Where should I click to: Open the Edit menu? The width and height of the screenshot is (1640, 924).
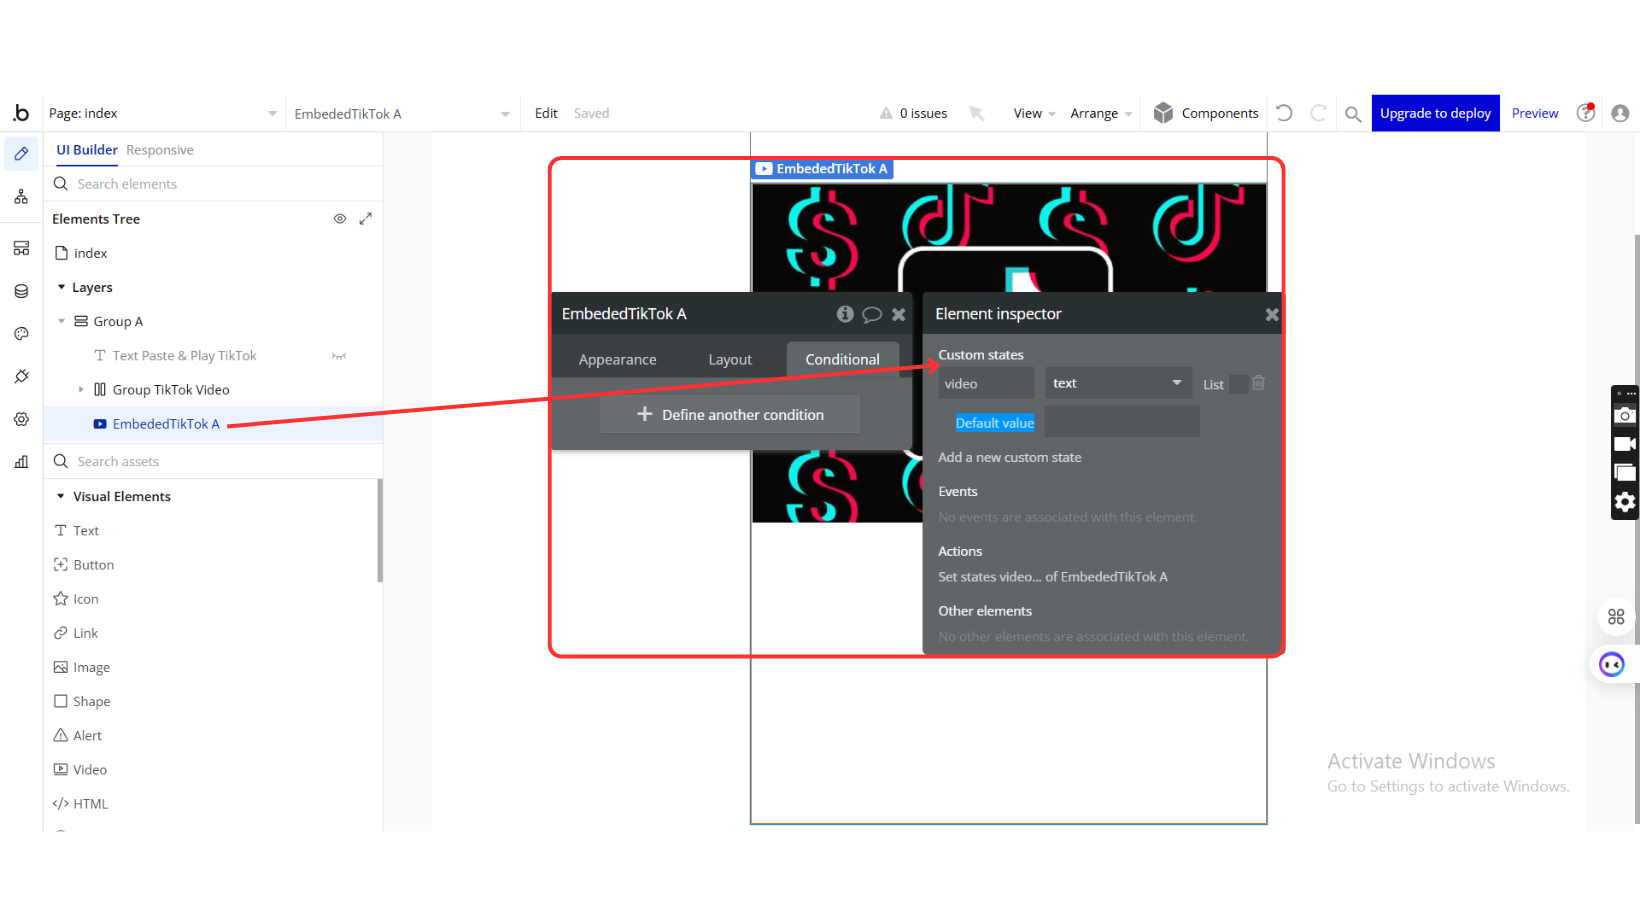546,113
